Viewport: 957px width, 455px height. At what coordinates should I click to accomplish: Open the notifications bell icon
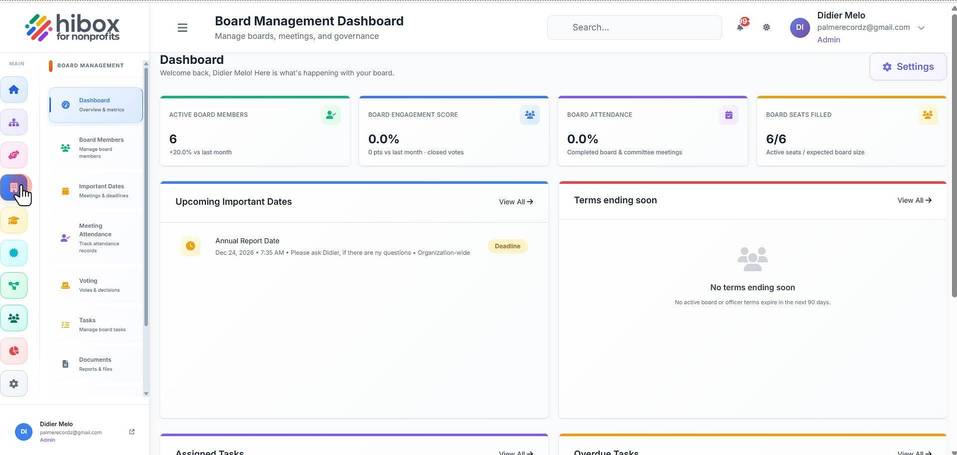741,26
